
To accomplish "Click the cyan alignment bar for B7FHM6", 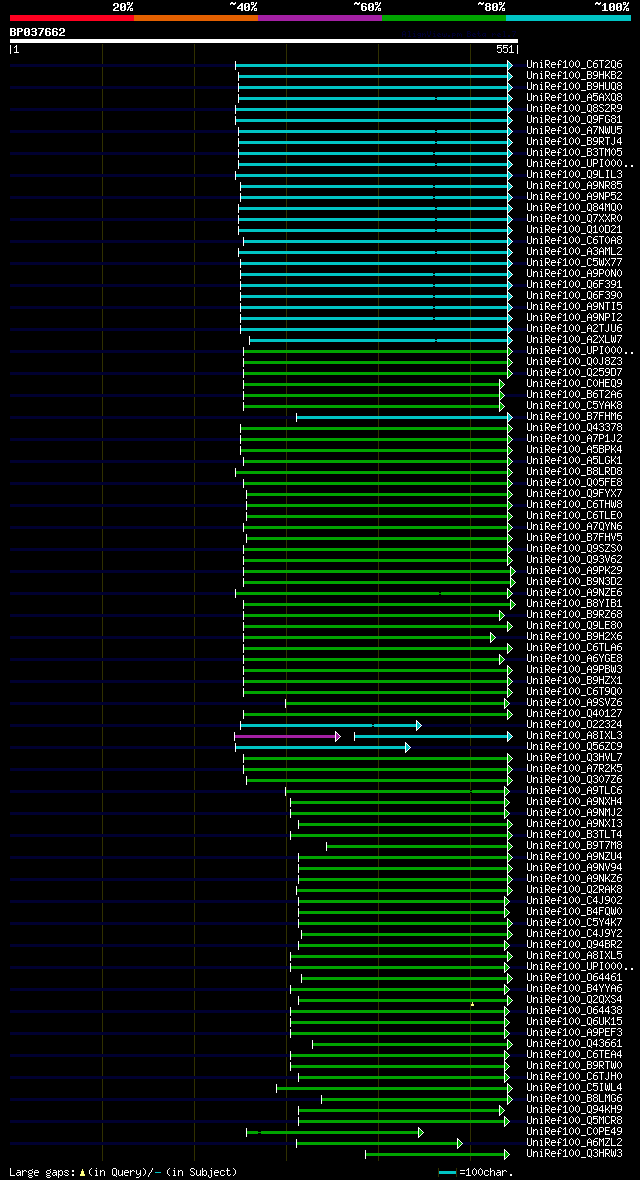I will tap(404, 417).
